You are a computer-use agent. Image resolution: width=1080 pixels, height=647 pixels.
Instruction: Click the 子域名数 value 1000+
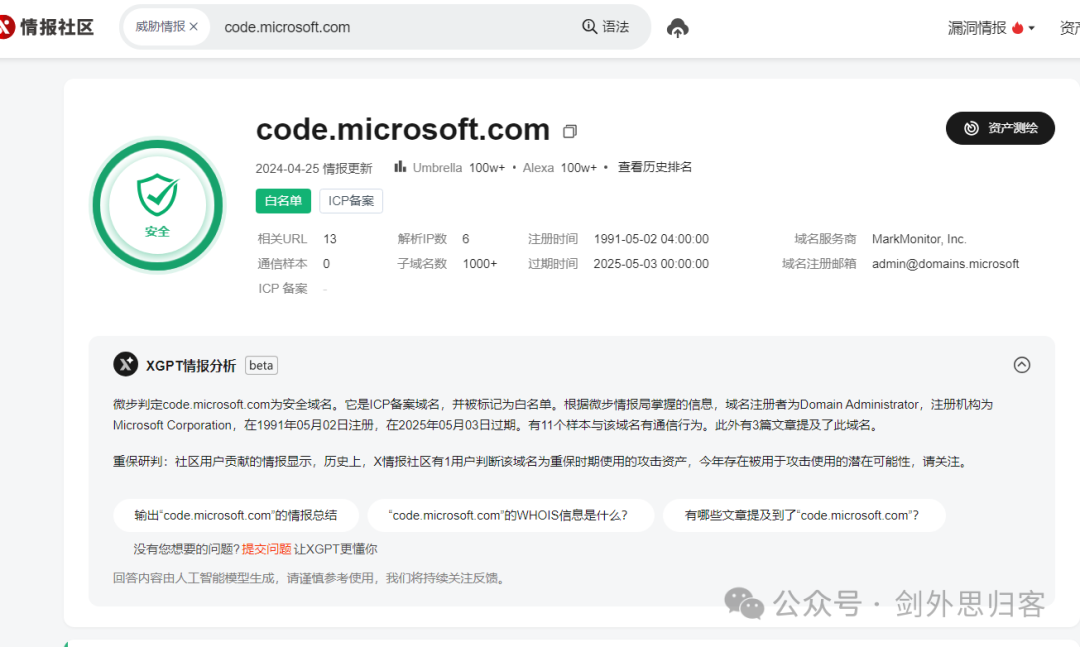pyautogui.click(x=479, y=264)
